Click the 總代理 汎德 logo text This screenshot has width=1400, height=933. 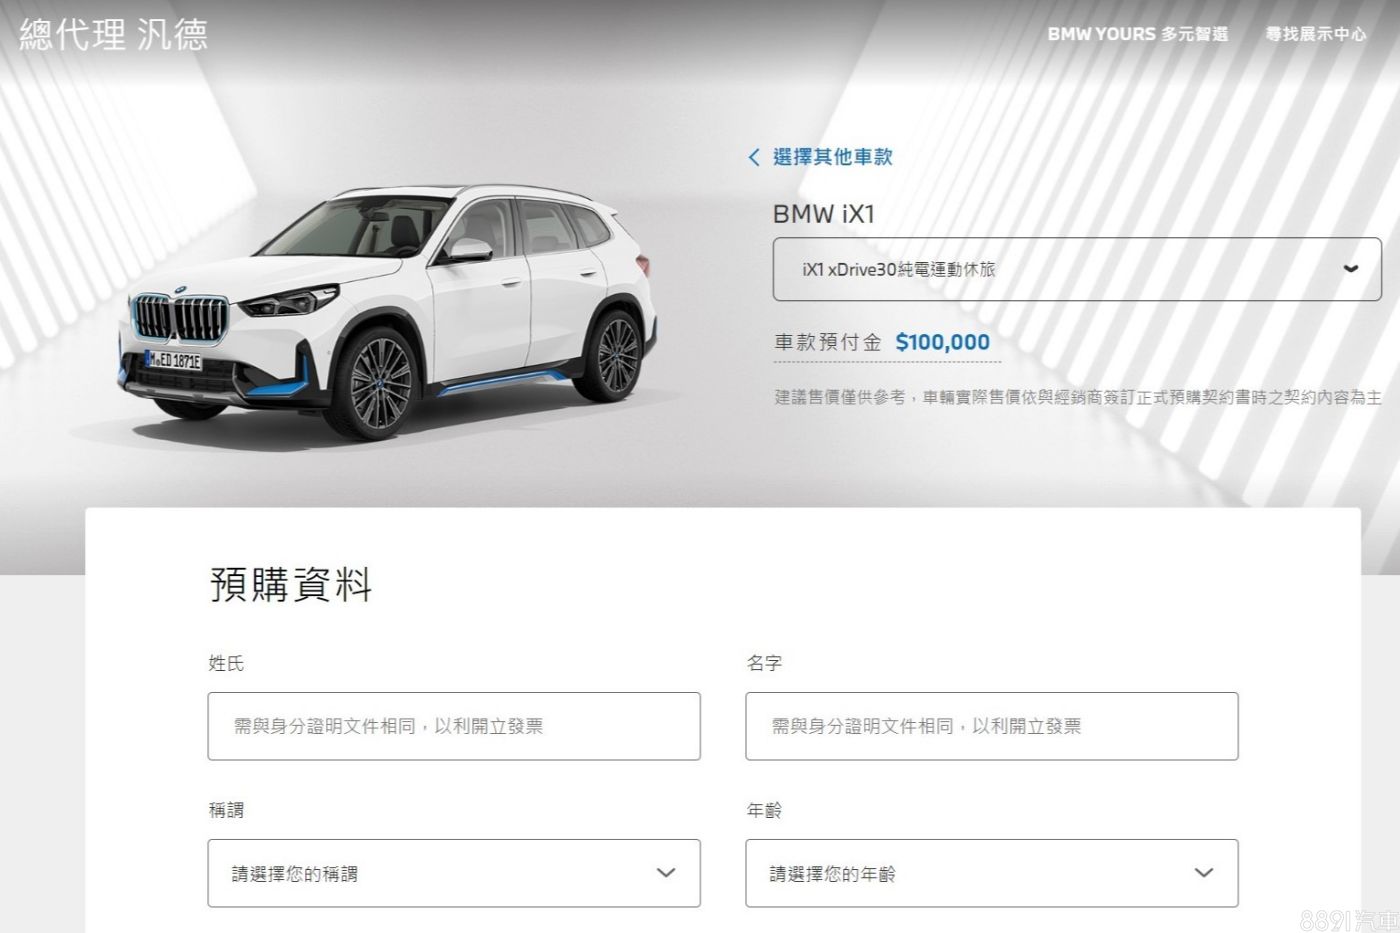click(114, 35)
